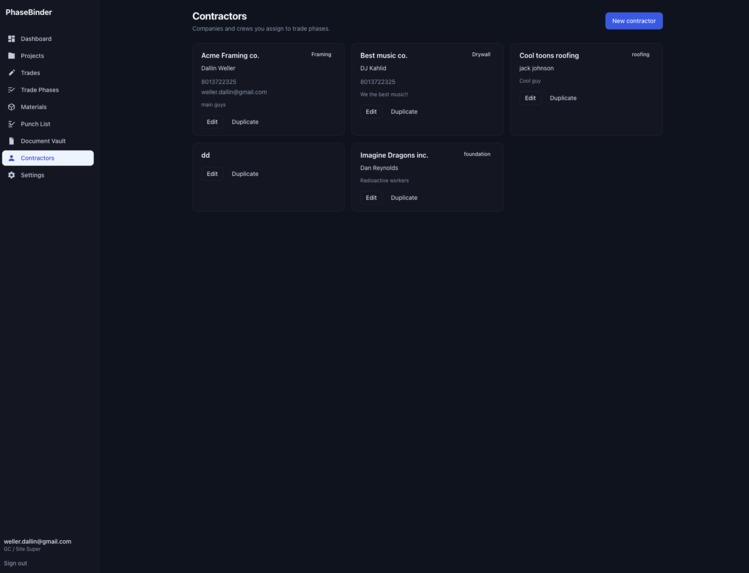
Task: Click the Dashboard grid icon
Action: tap(11, 39)
